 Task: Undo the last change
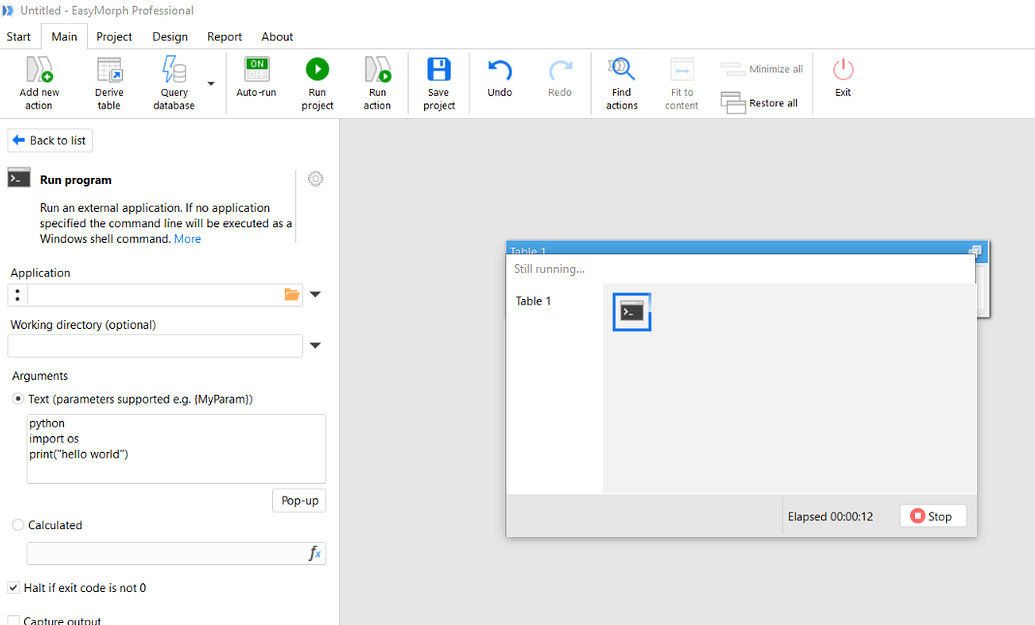(x=500, y=78)
